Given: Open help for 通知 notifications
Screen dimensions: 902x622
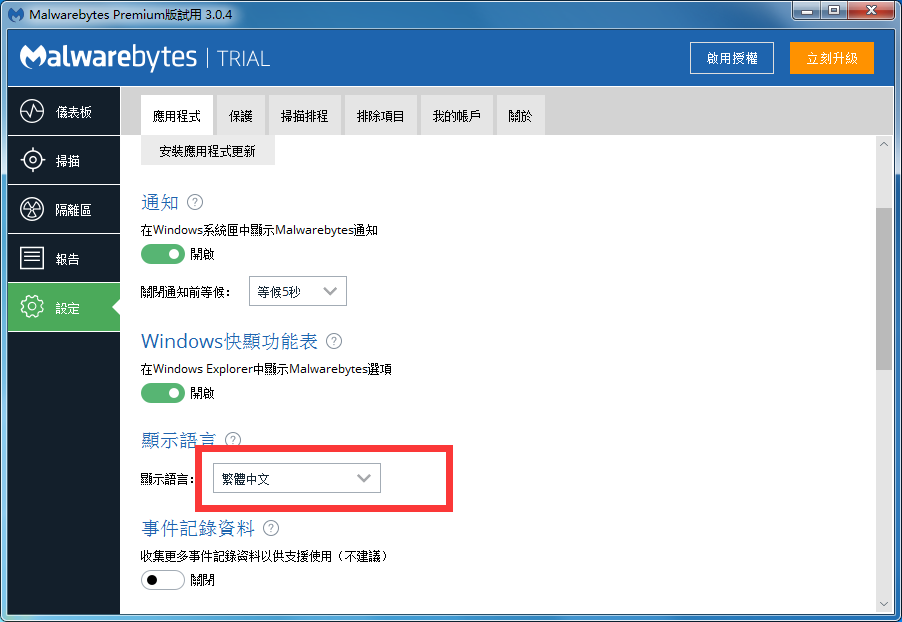Looking at the screenshot, I should click(194, 202).
